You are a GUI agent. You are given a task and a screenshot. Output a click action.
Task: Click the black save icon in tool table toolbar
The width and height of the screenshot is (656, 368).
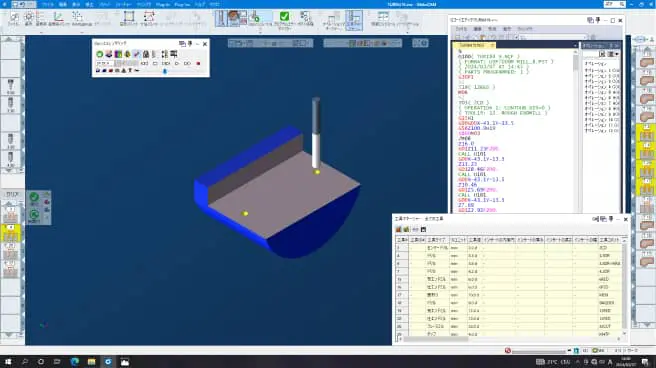pos(423,230)
